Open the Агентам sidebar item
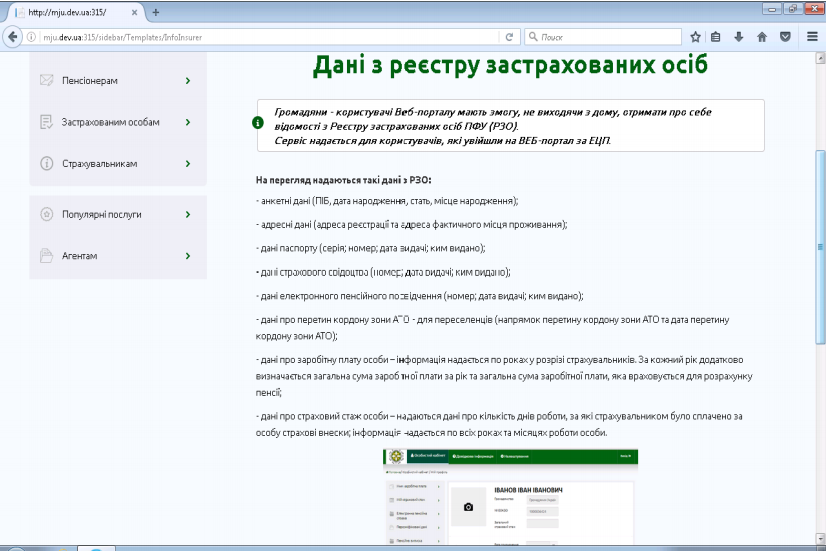This screenshot has height=552, width=826. click(118, 256)
